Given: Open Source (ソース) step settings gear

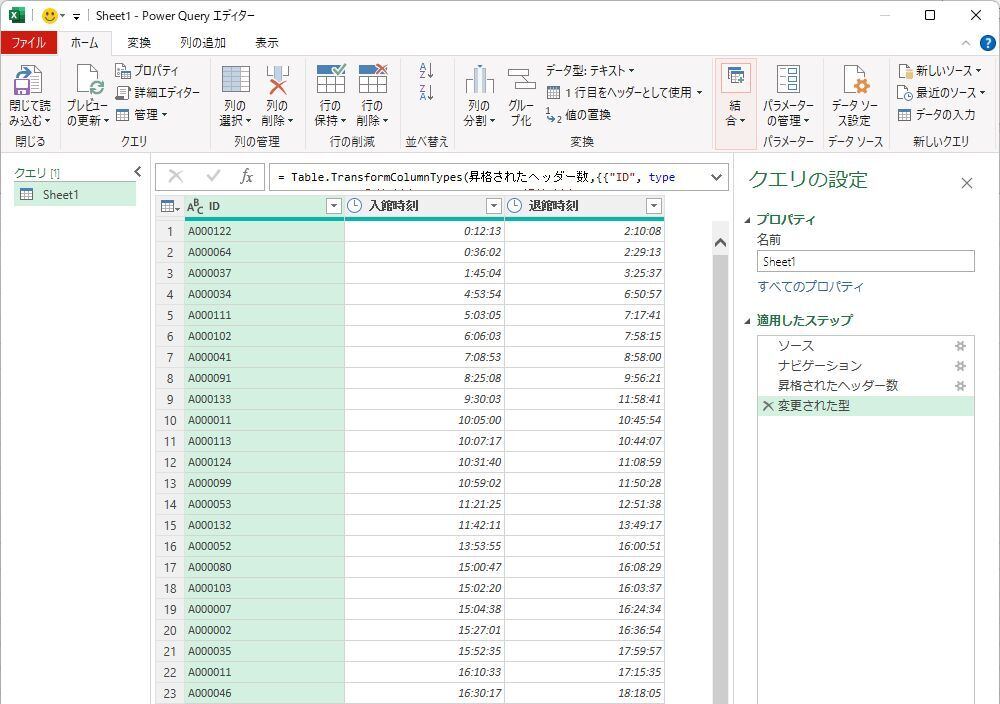Looking at the screenshot, I should (960, 346).
